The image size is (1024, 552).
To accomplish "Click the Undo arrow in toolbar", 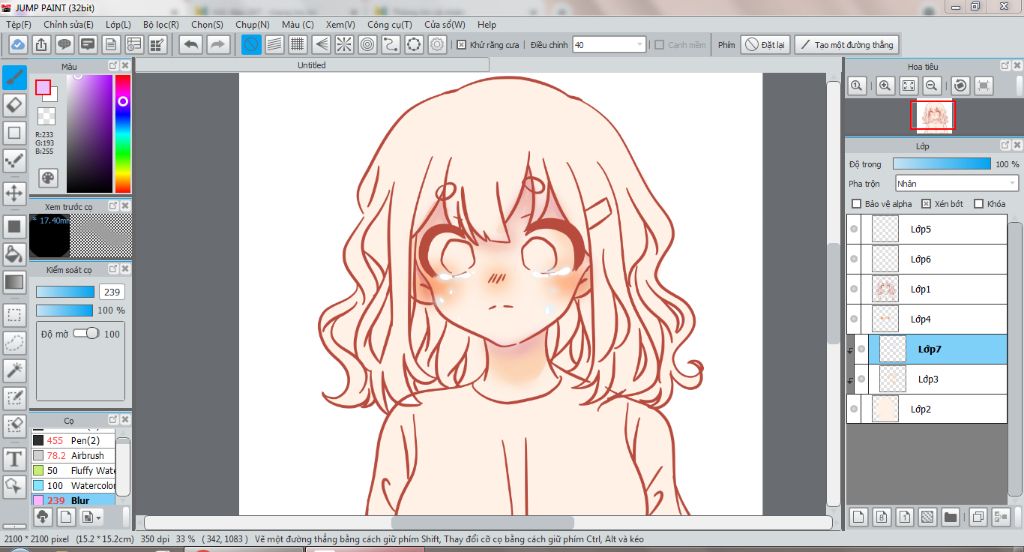I will [x=191, y=44].
